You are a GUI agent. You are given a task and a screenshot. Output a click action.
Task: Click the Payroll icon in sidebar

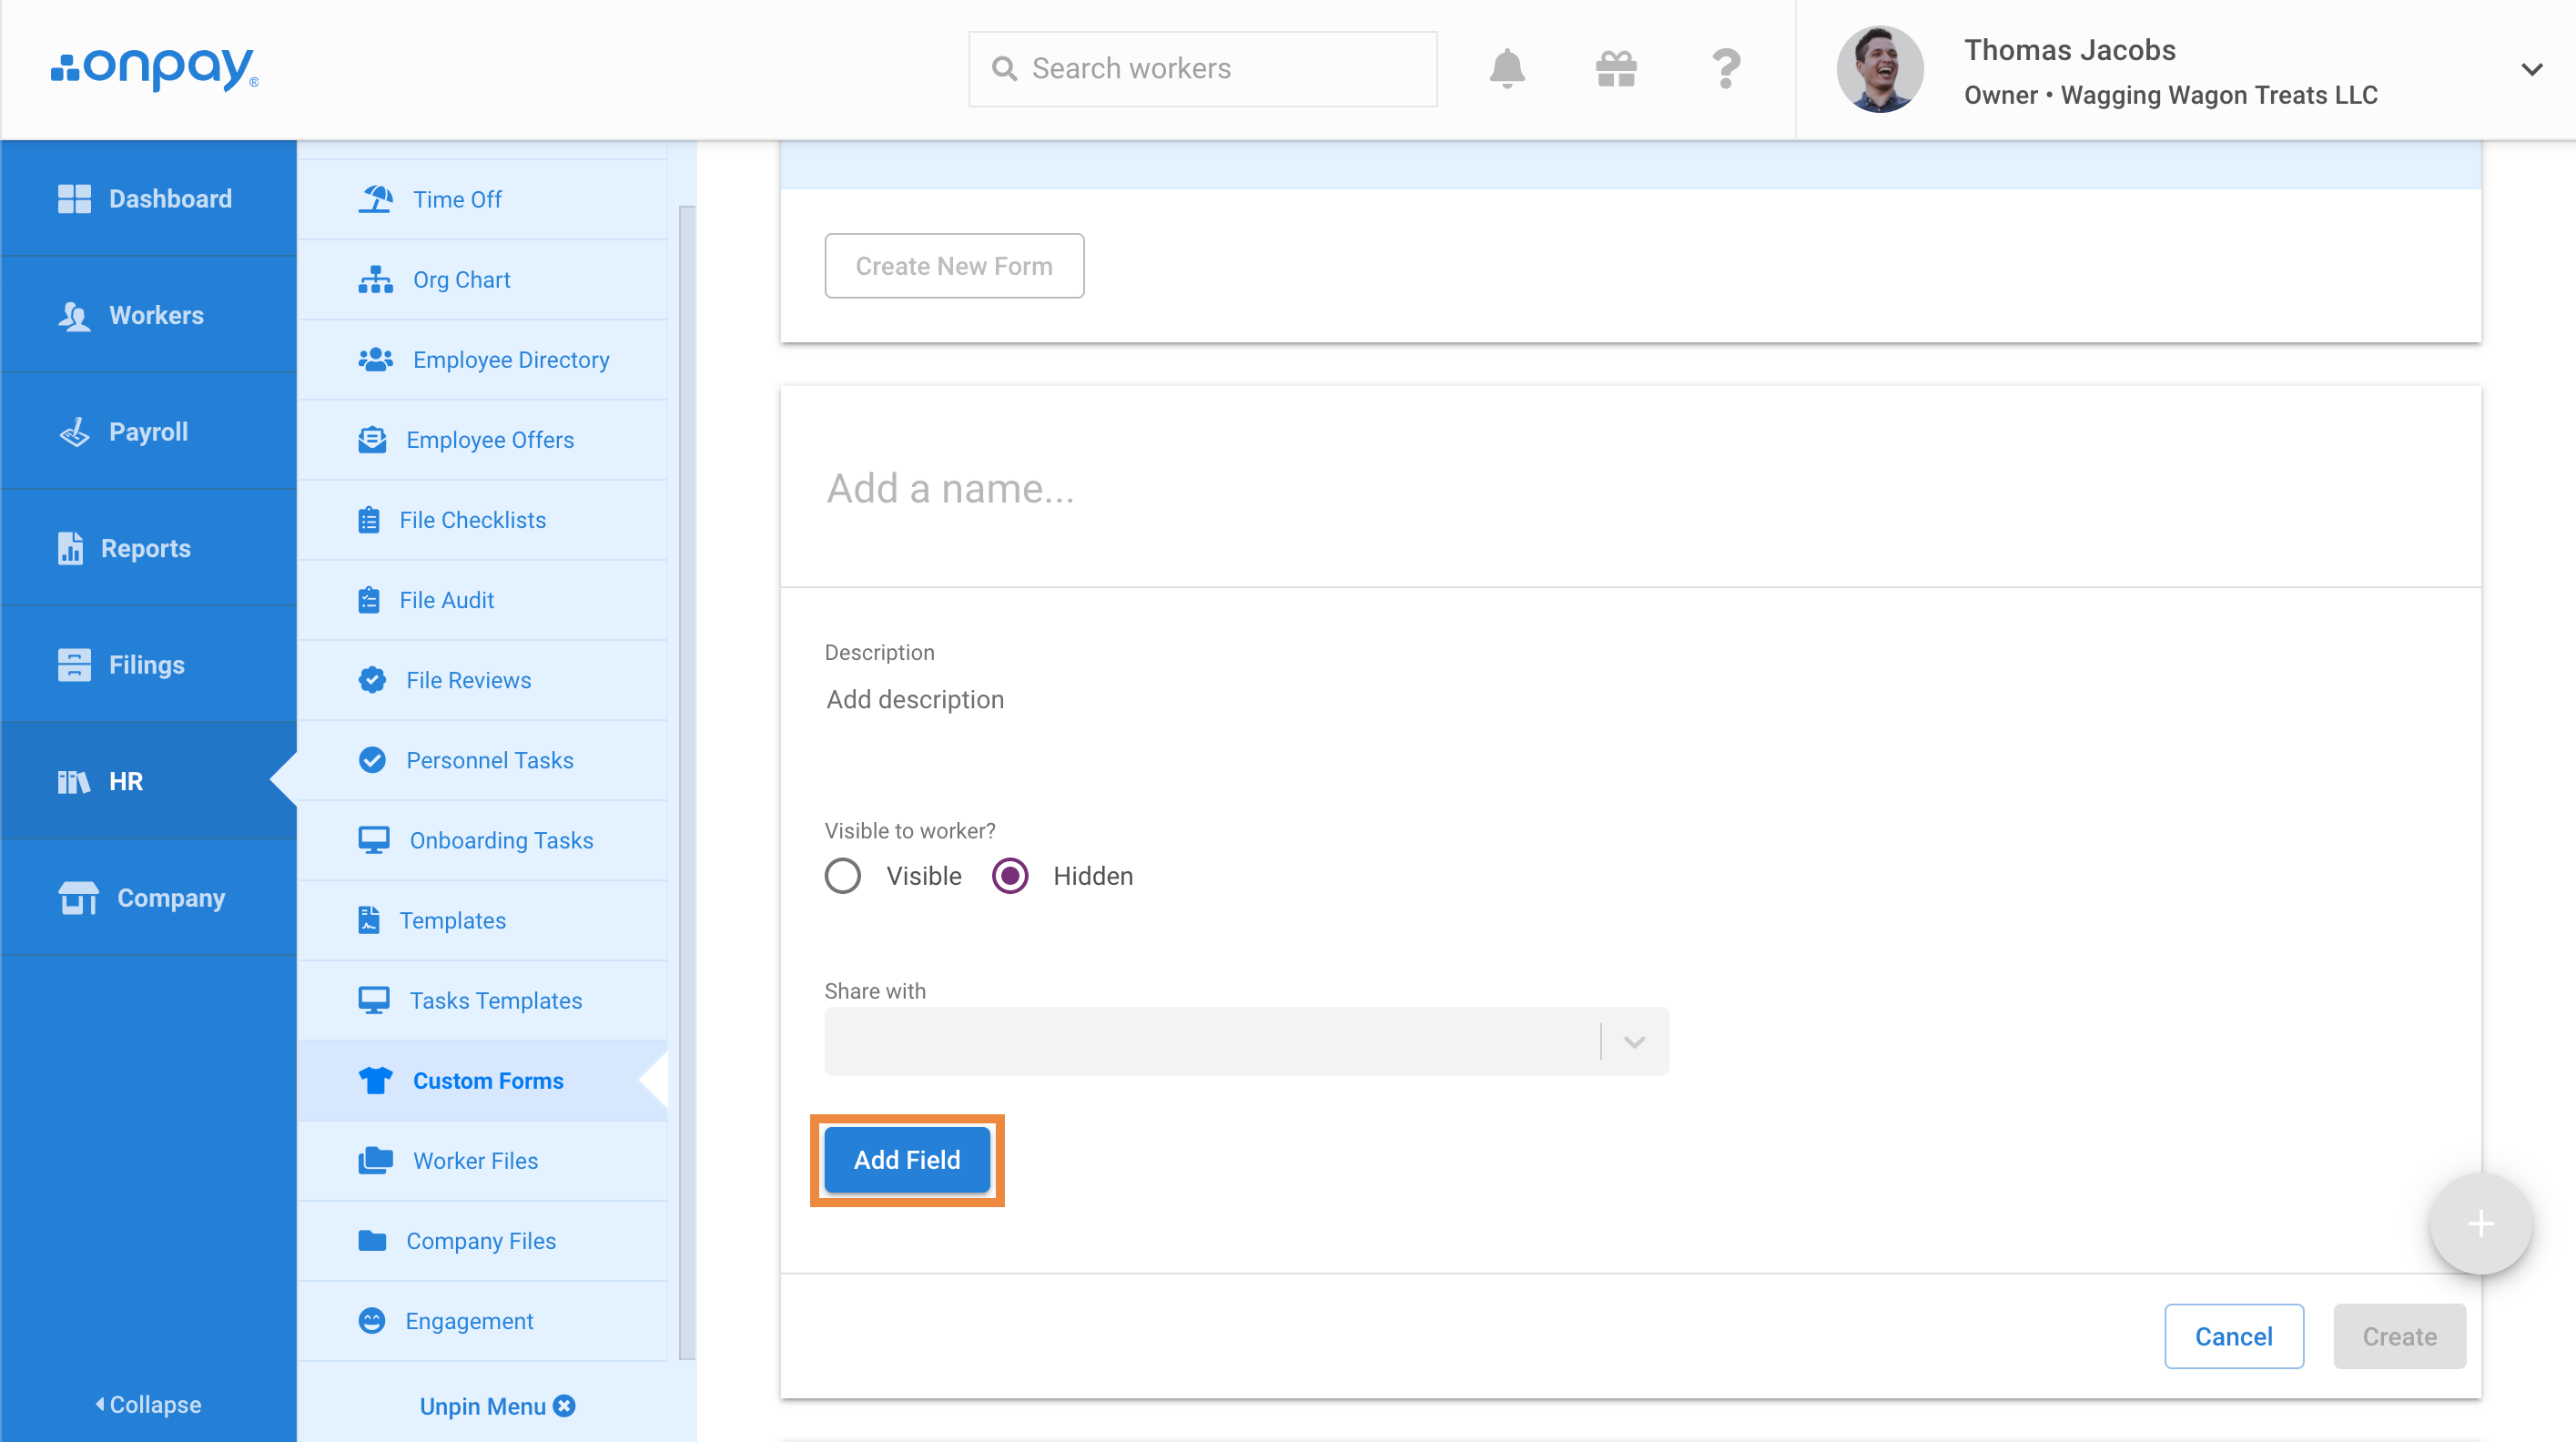(x=74, y=432)
